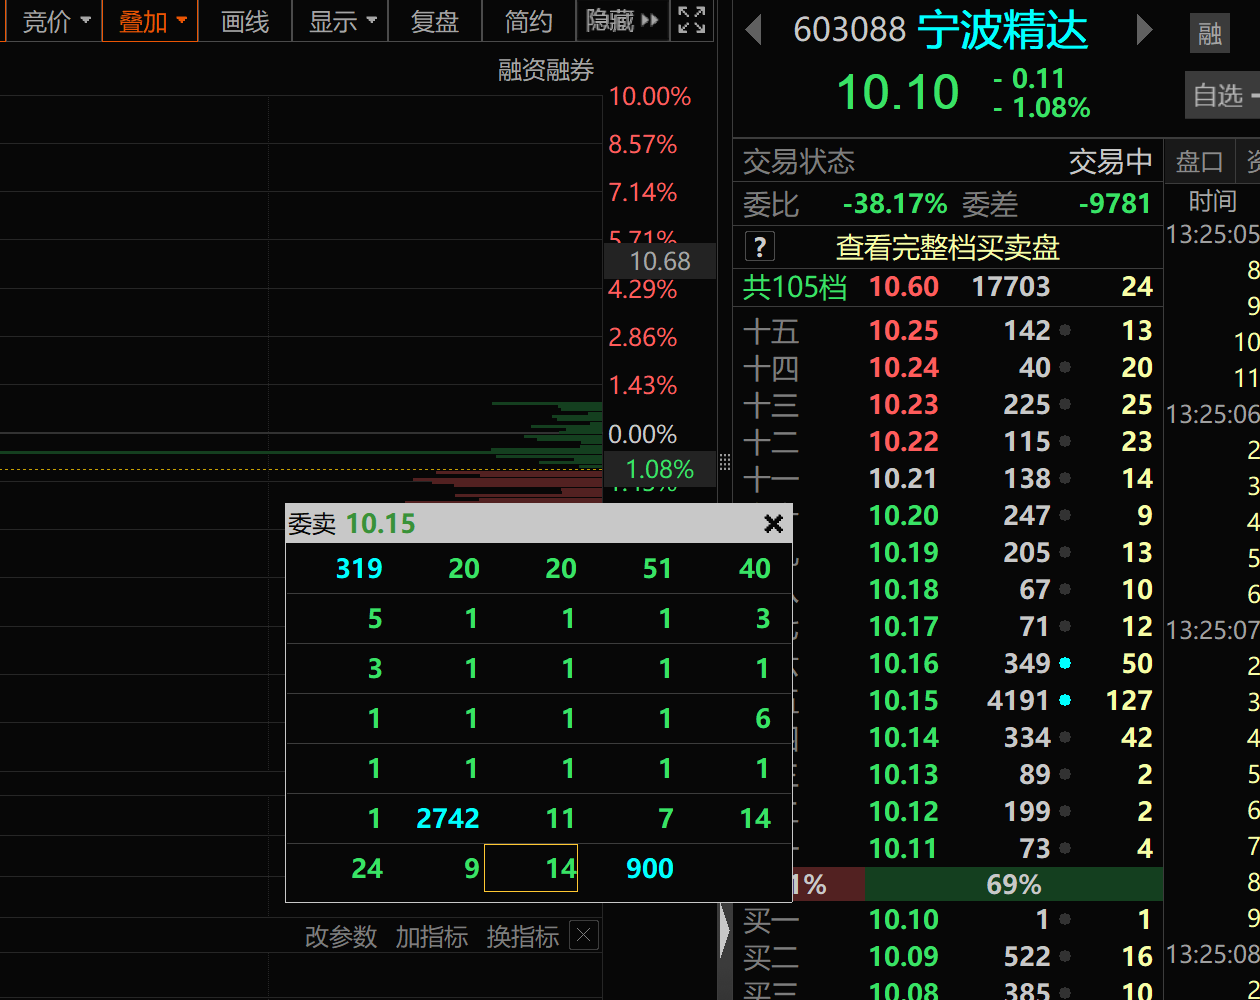Click the 319 order cell in popup
This screenshot has height=1000, width=1260.
point(359,569)
